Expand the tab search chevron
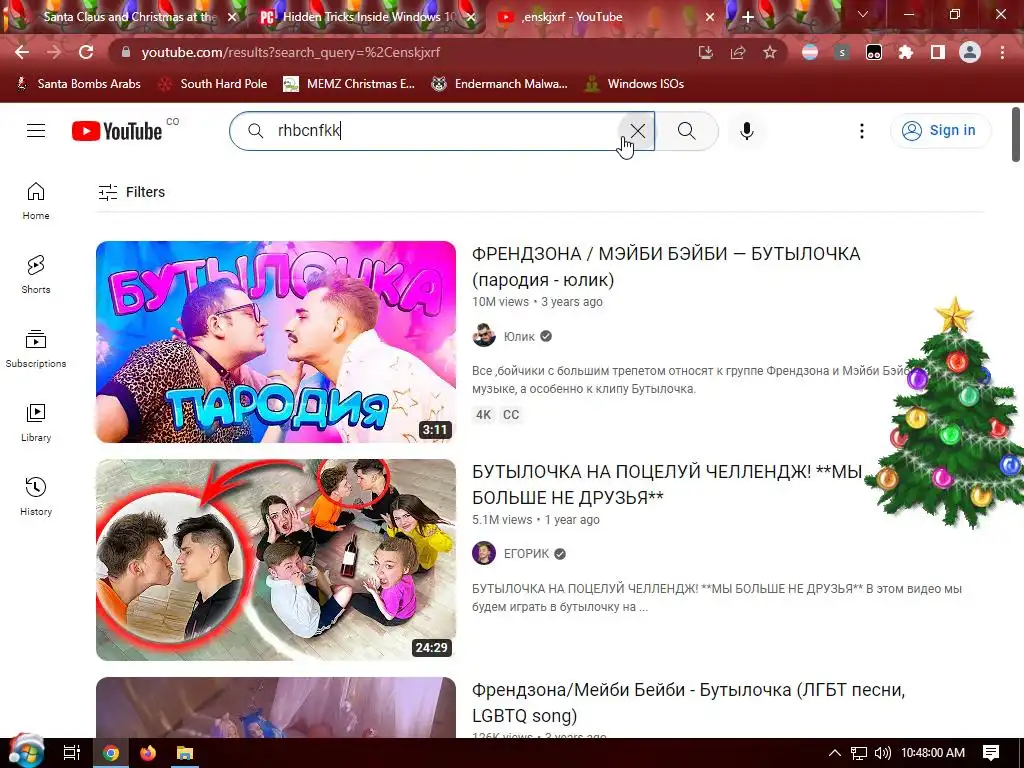 coord(863,14)
